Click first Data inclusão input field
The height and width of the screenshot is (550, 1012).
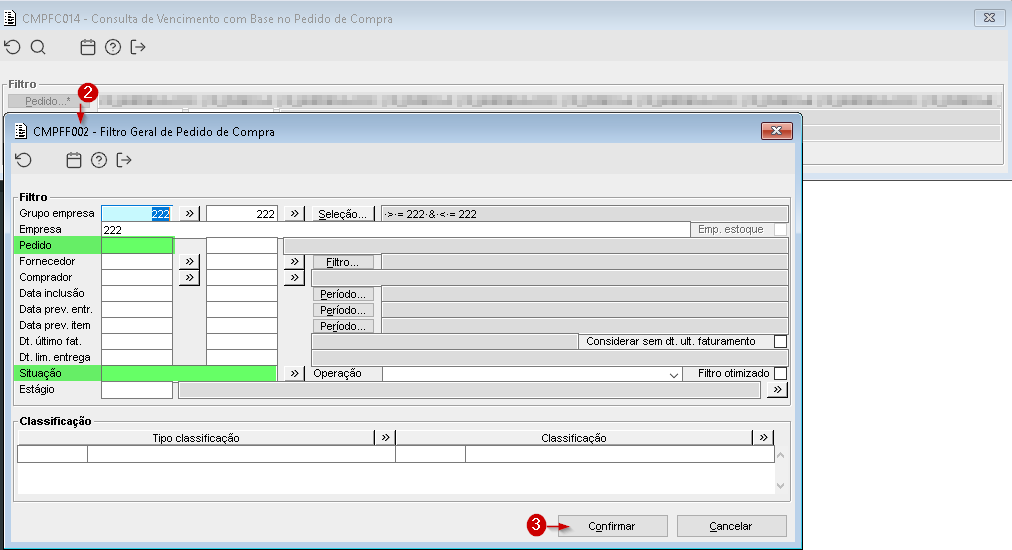click(137, 294)
